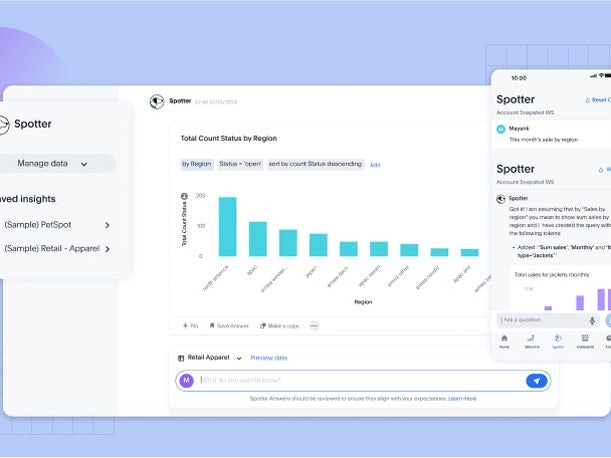Click the 'What do you want to know?' field
This screenshot has width=611, height=458.
(x=360, y=381)
